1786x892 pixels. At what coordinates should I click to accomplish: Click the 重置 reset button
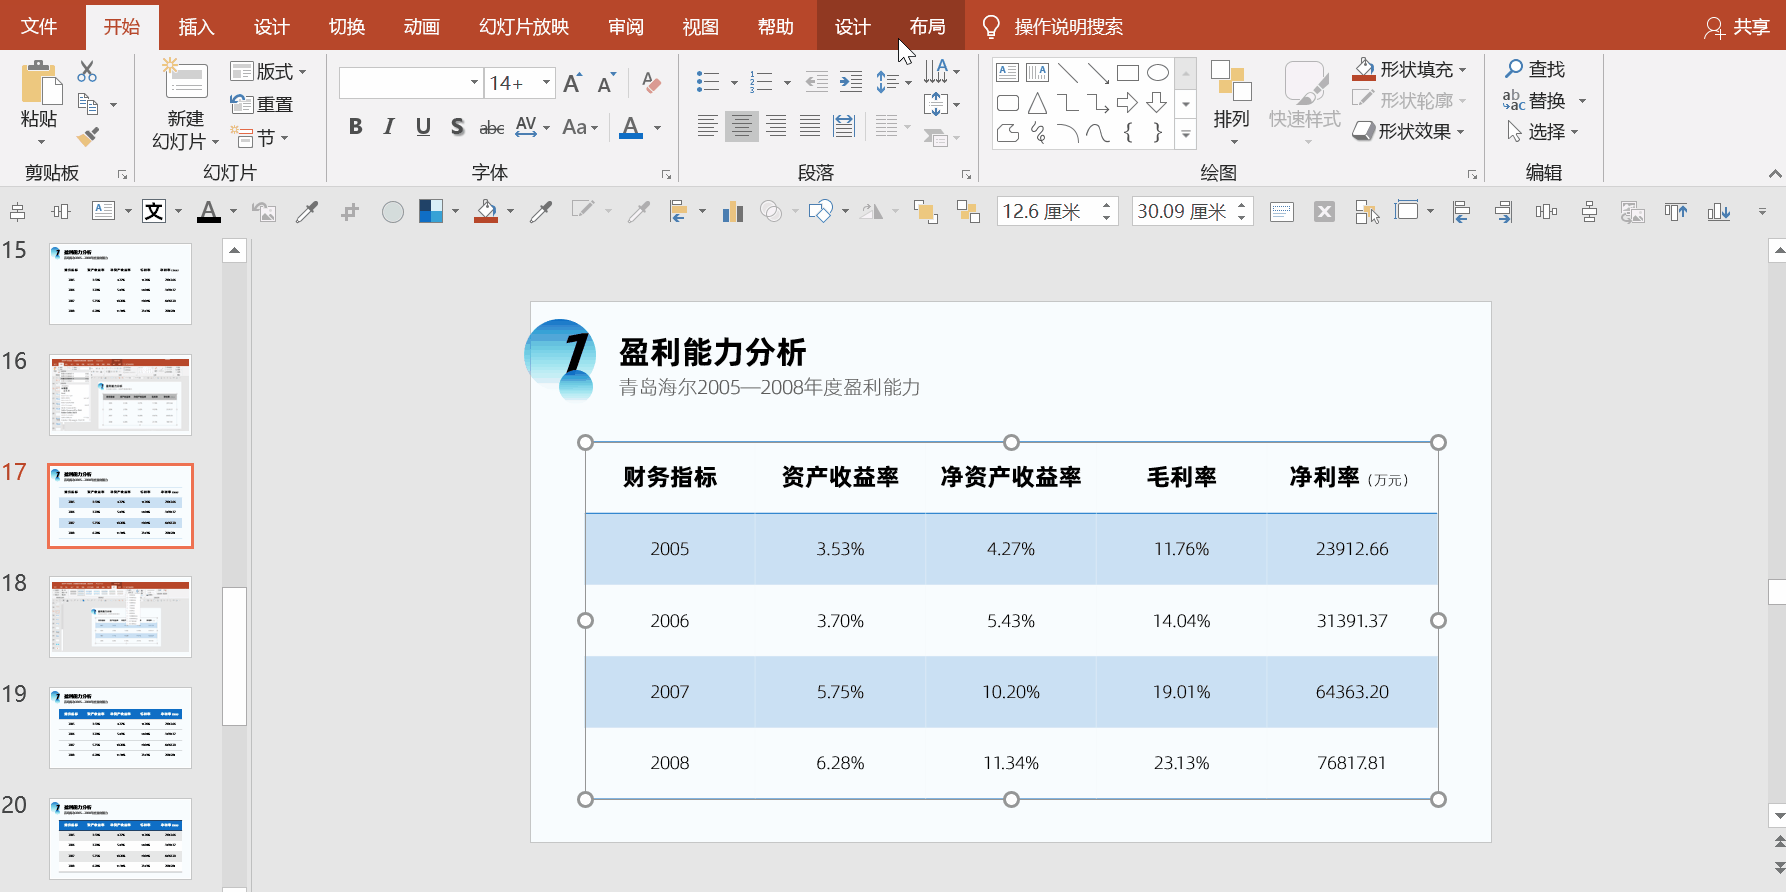pyautogui.click(x=262, y=104)
